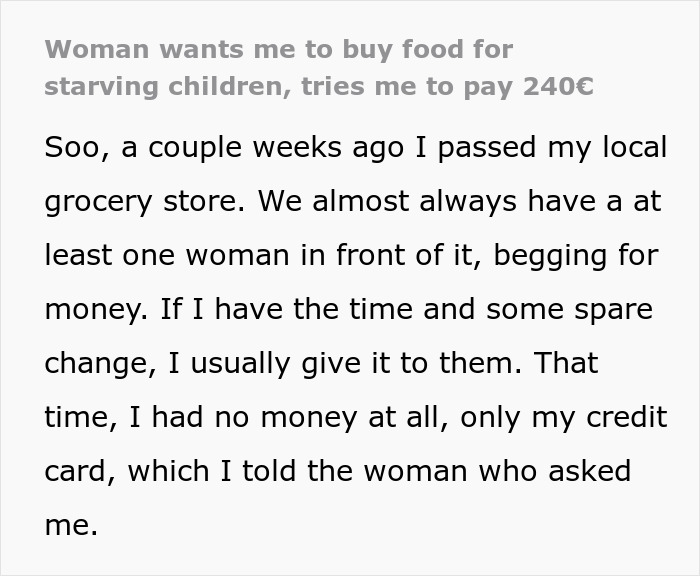Viewport: 700px width, 576px height.
Task: Click the gray post title headline
Action: (320, 67)
